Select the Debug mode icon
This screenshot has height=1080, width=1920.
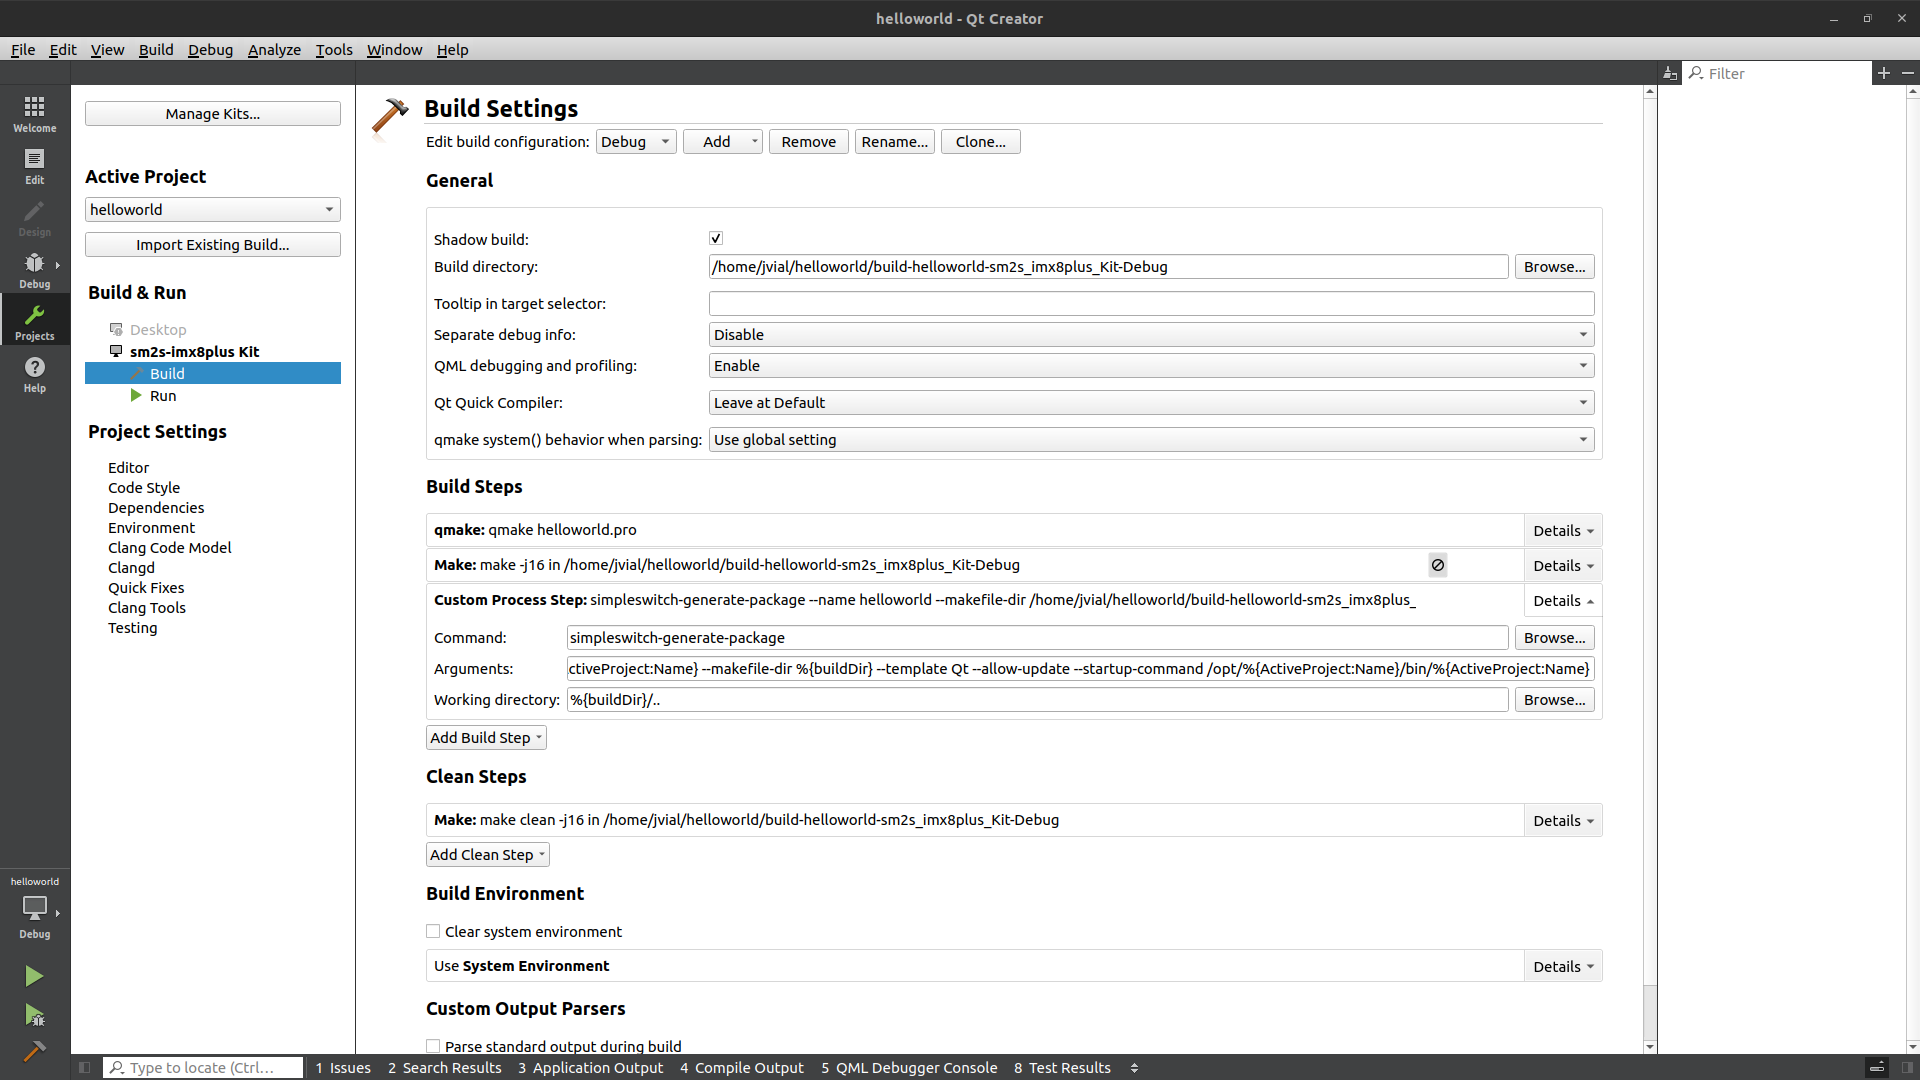pyautogui.click(x=34, y=270)
